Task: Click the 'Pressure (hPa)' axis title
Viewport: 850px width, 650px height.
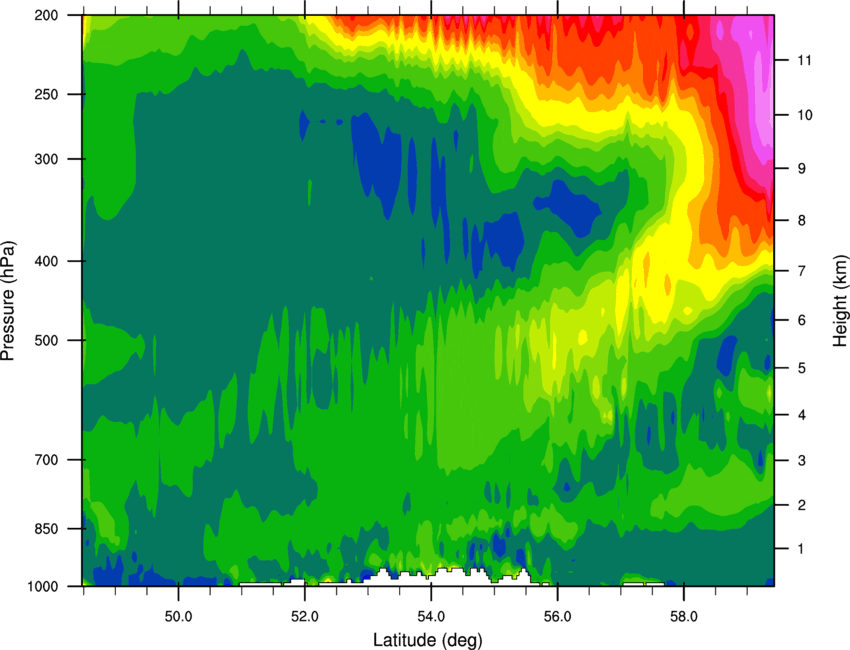Action: click(8, 301)
